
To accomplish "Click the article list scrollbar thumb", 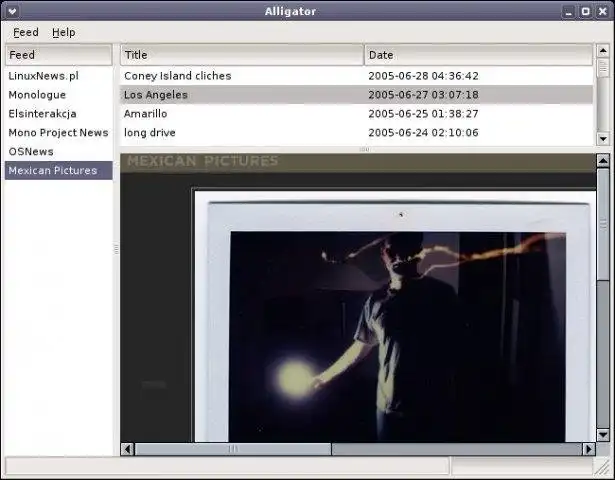I will click(603, 68).
